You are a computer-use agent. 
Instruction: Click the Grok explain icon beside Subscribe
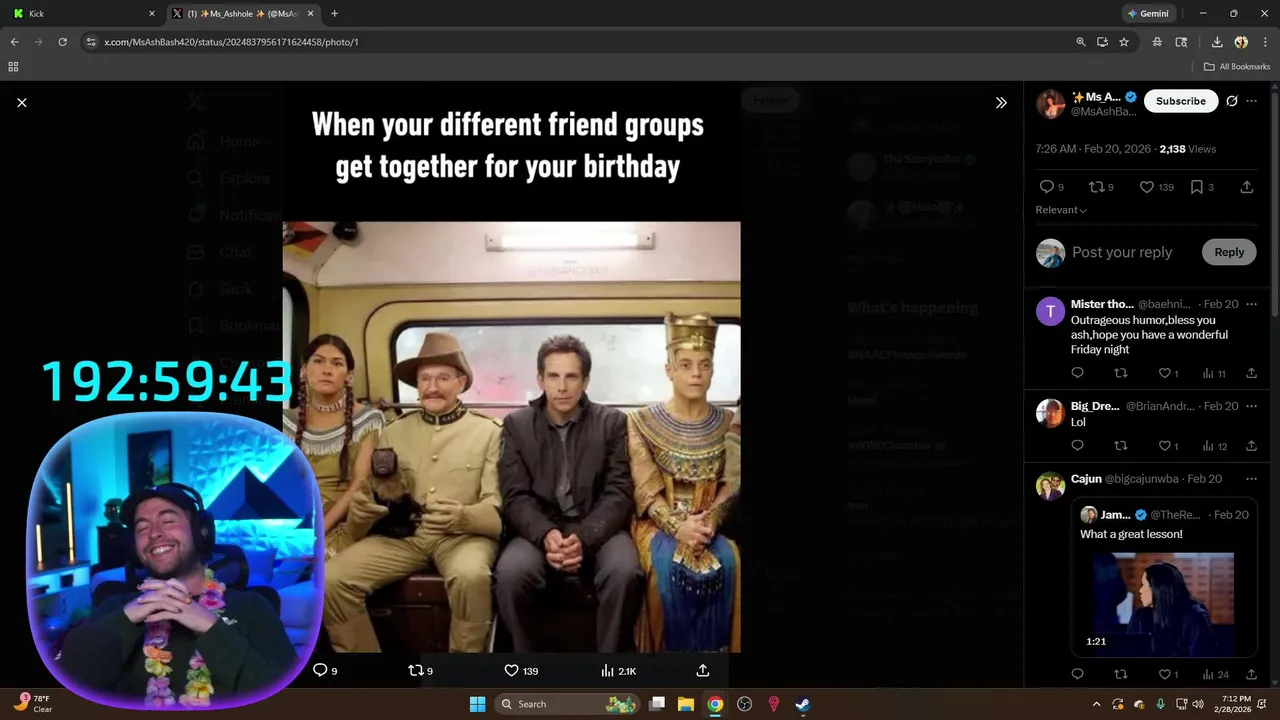(1232, 101)
